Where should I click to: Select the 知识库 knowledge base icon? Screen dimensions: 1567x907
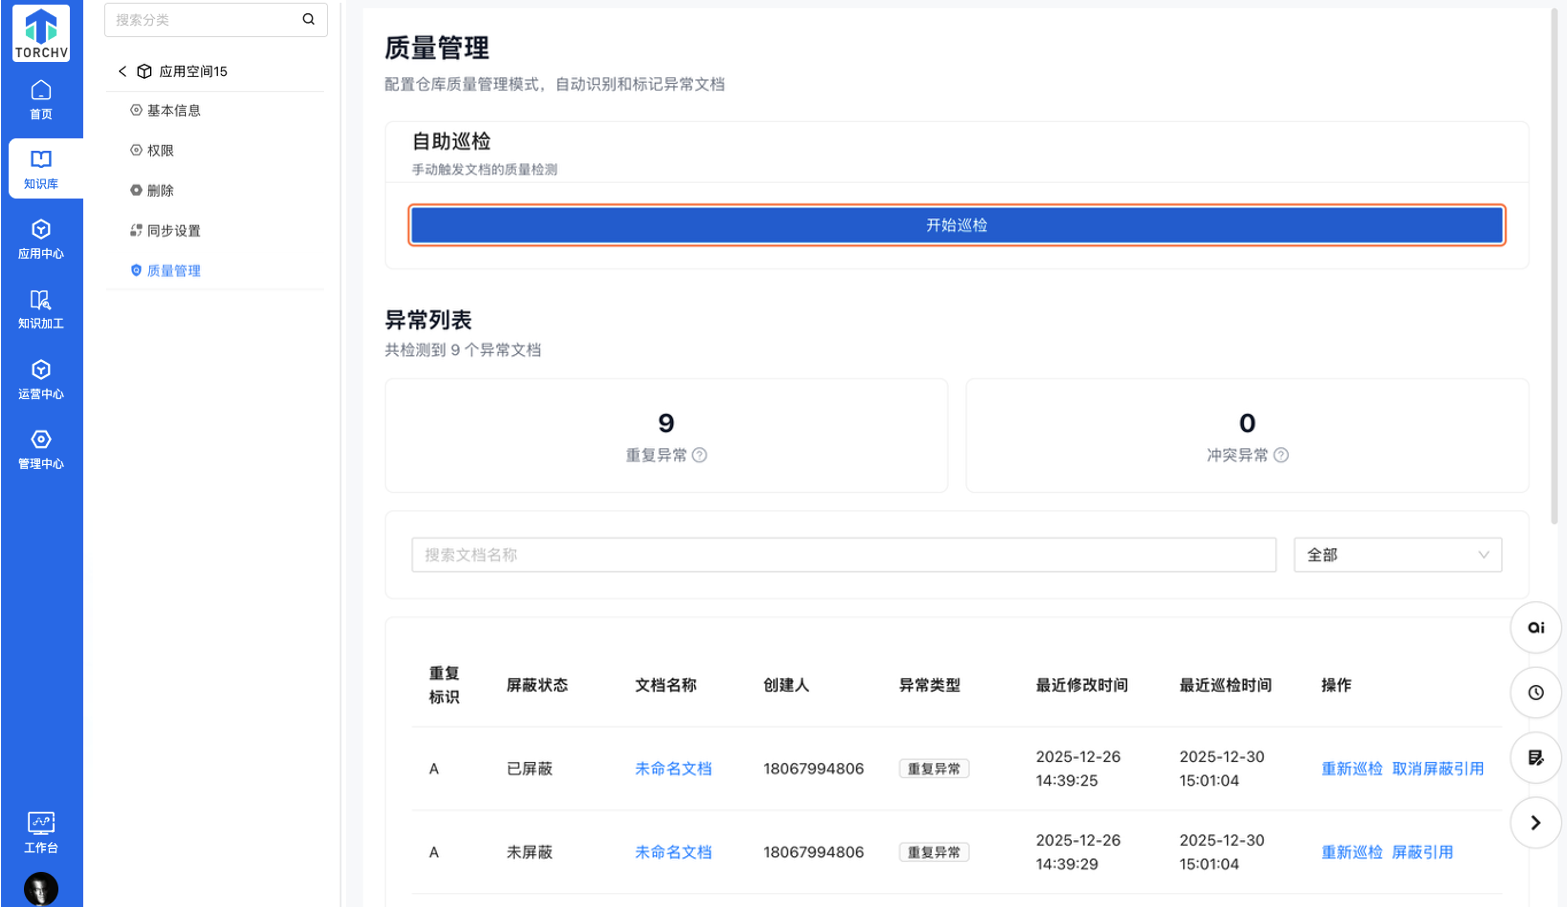pyautogui.click(x=41, y=168)
